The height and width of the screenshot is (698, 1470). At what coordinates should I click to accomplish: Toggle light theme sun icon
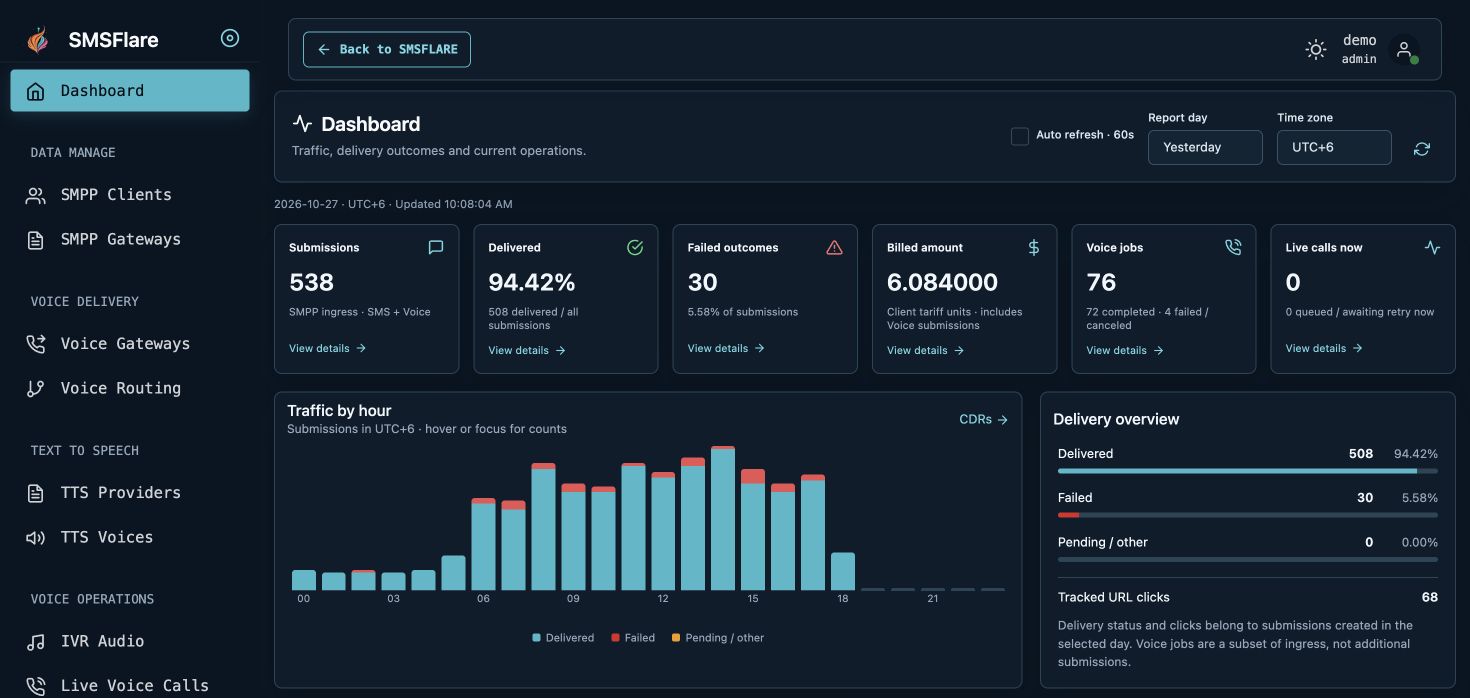click(1316, 49)
